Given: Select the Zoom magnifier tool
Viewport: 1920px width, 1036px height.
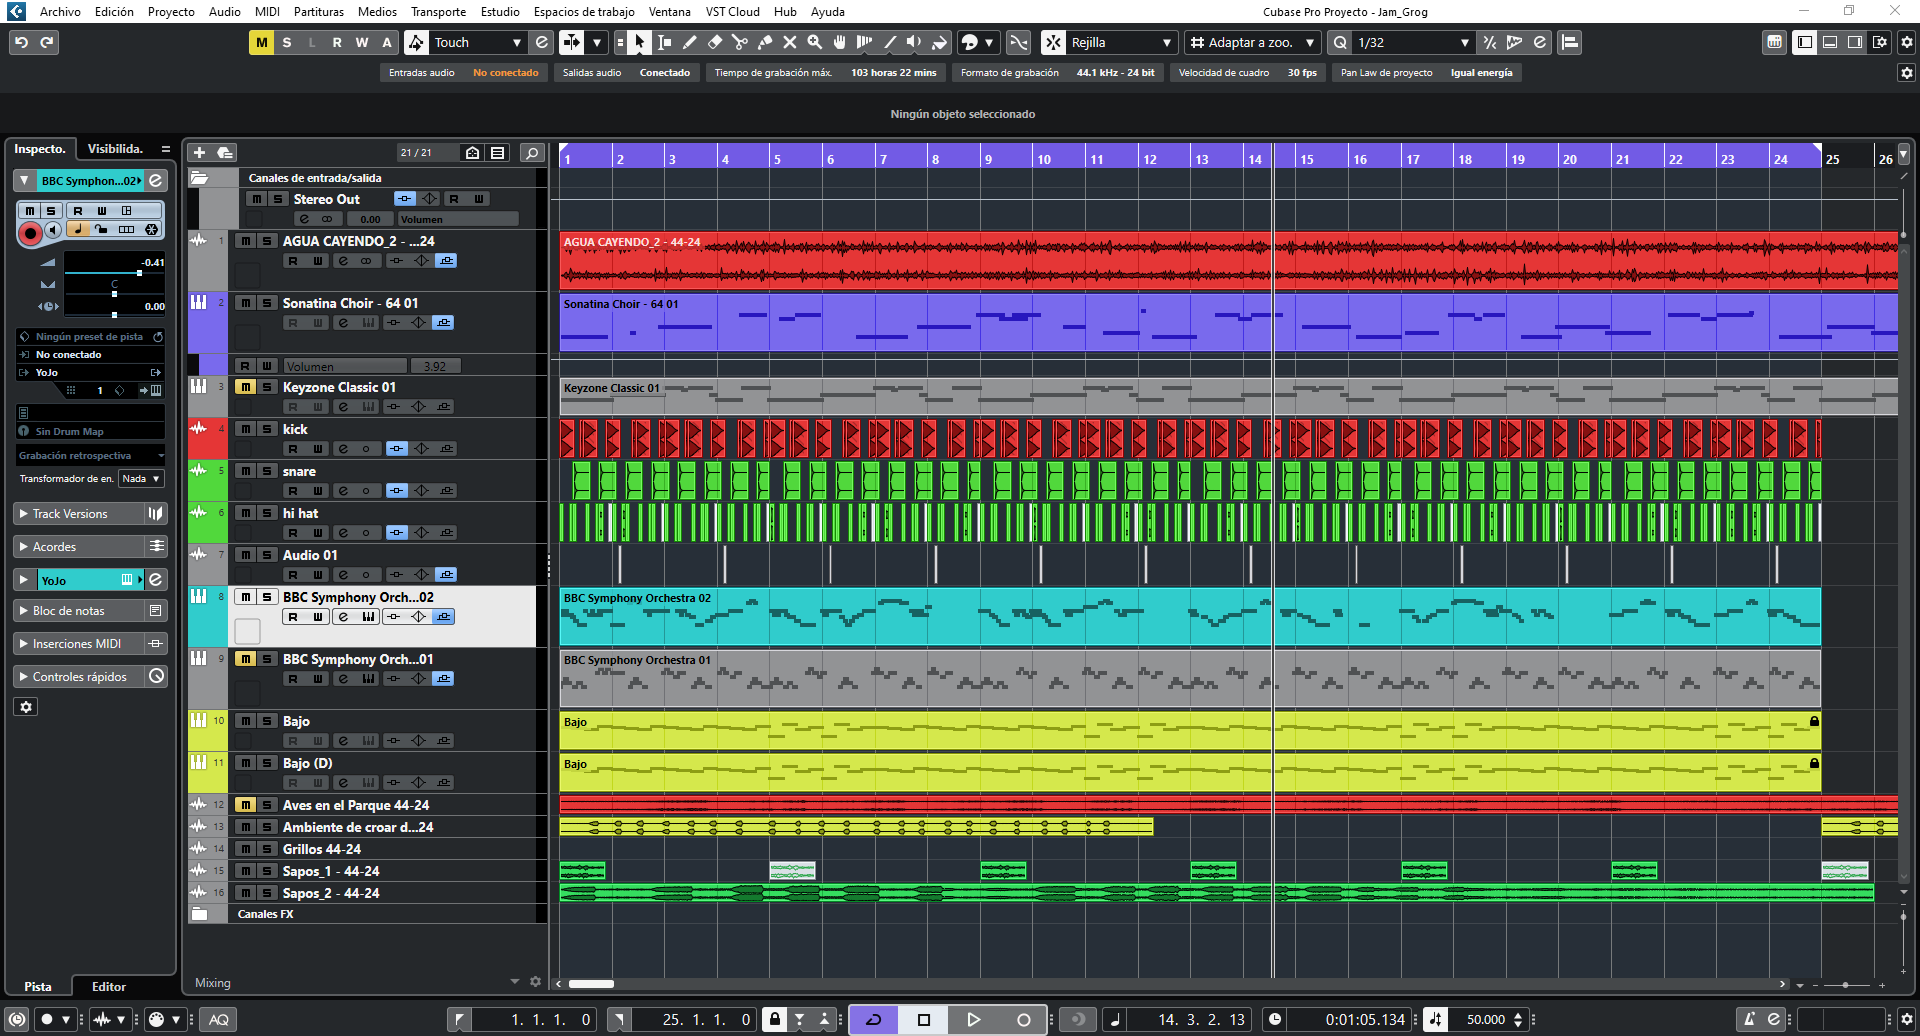Looking at the screenshot, I should coord(814,42).
